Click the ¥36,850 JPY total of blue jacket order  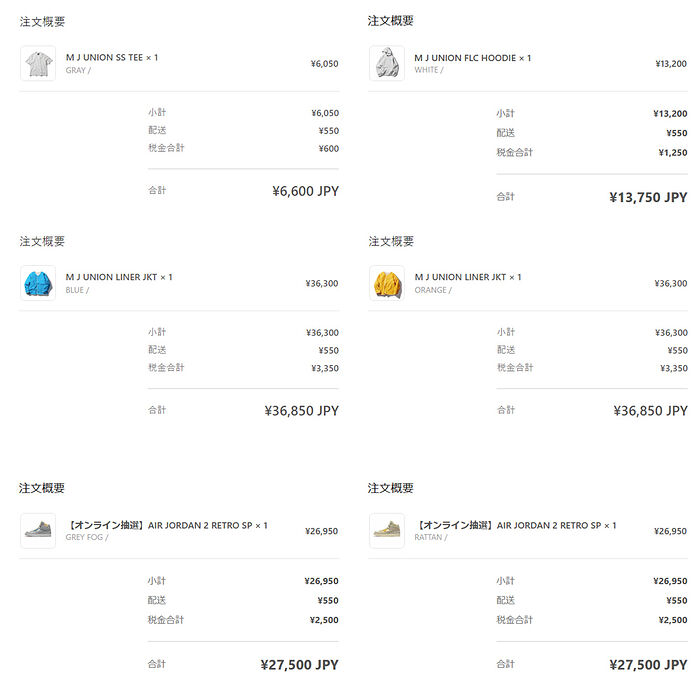coord(301,411)
